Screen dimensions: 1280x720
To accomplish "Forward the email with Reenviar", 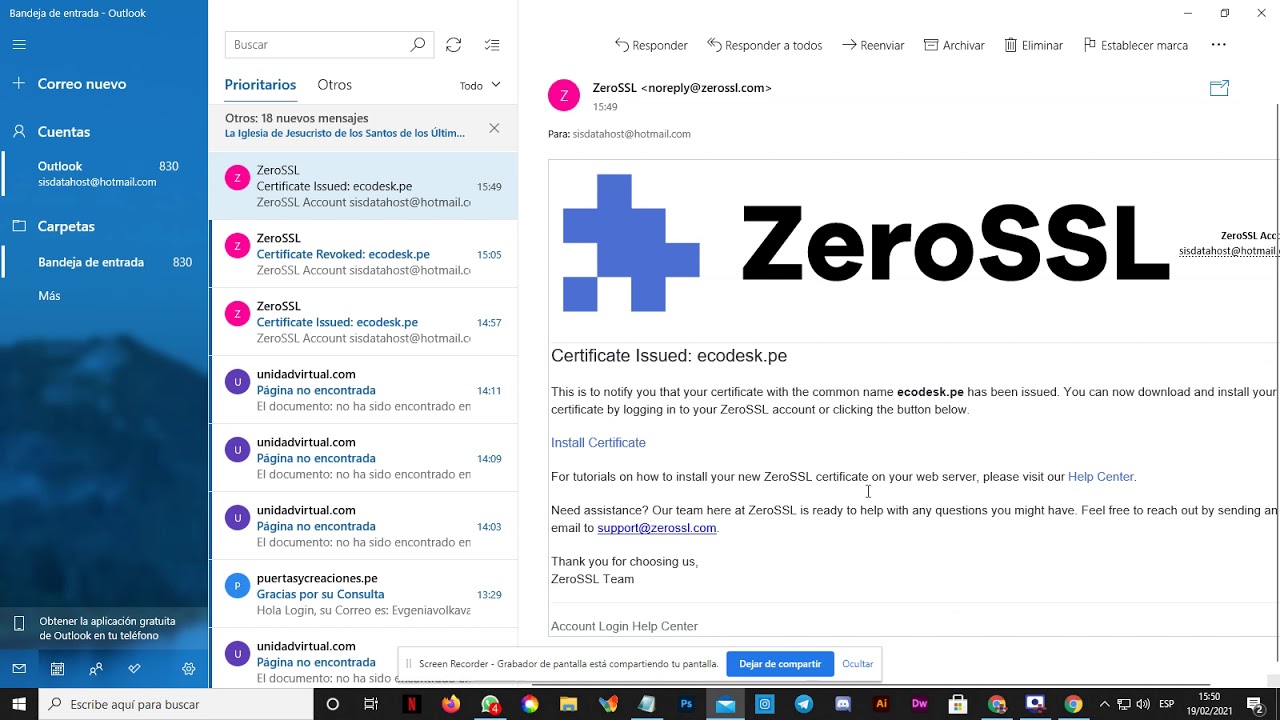I will pyautogui.click(x=873, y=45).
